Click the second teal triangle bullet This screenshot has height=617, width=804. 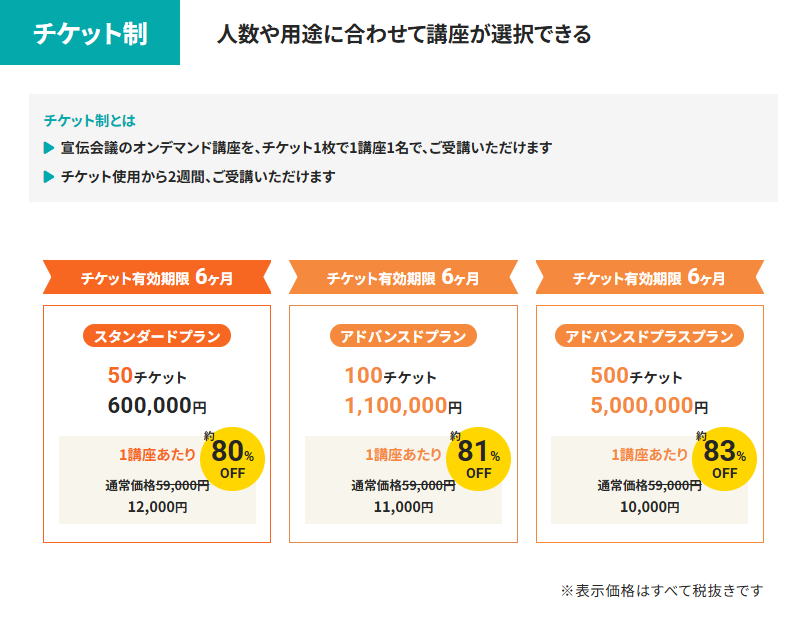click(x=49, y=177)
